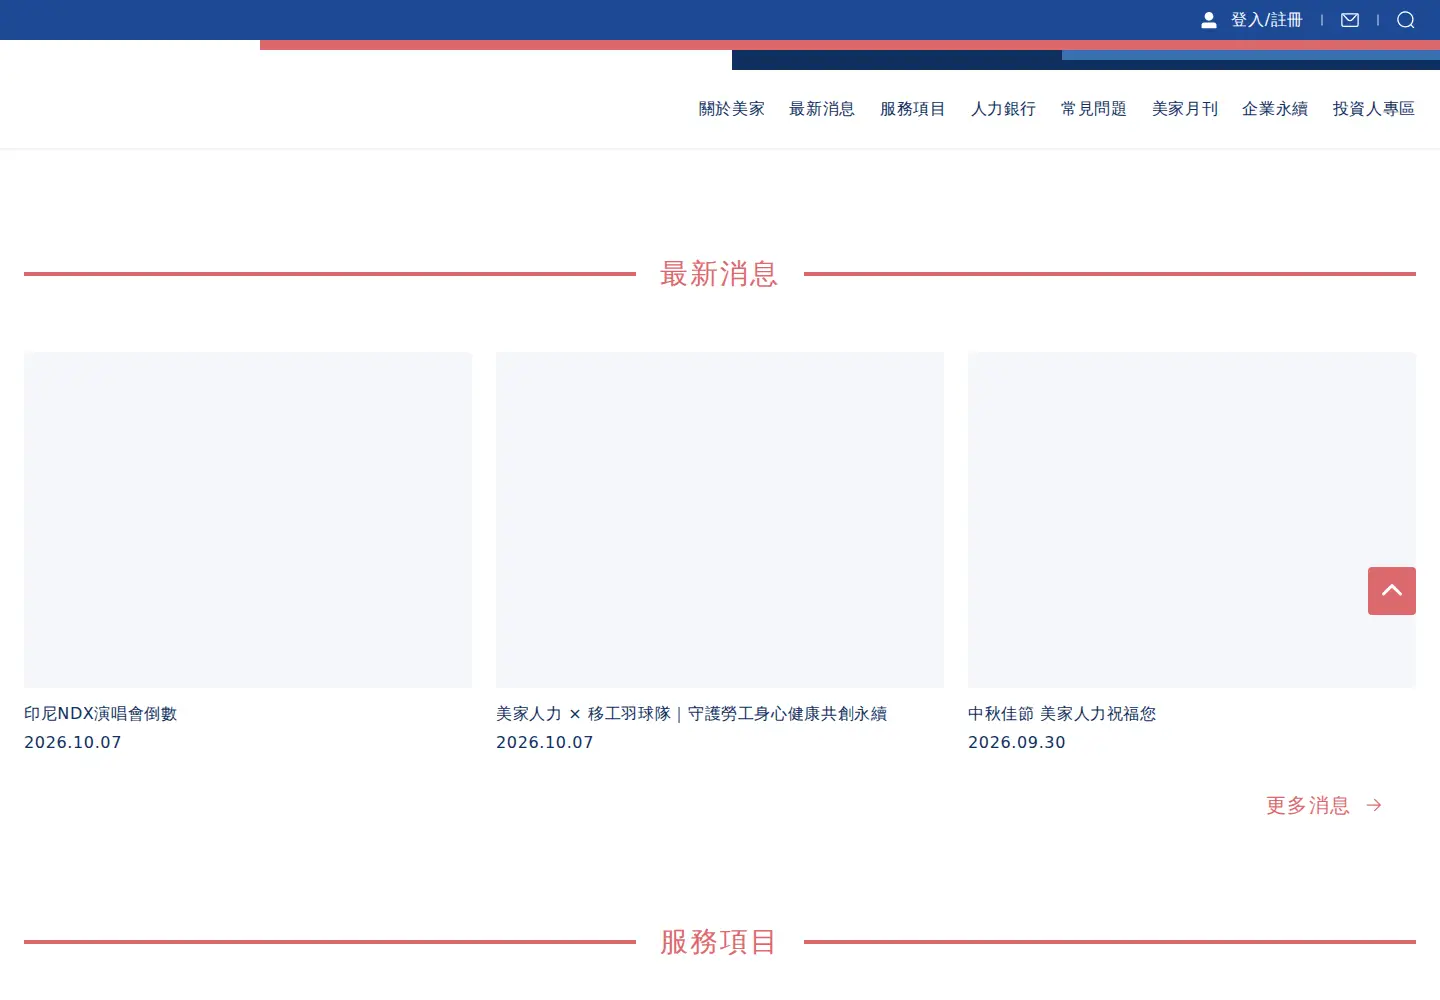Open 常見問題 navigation item

(x=1094, y=108)
